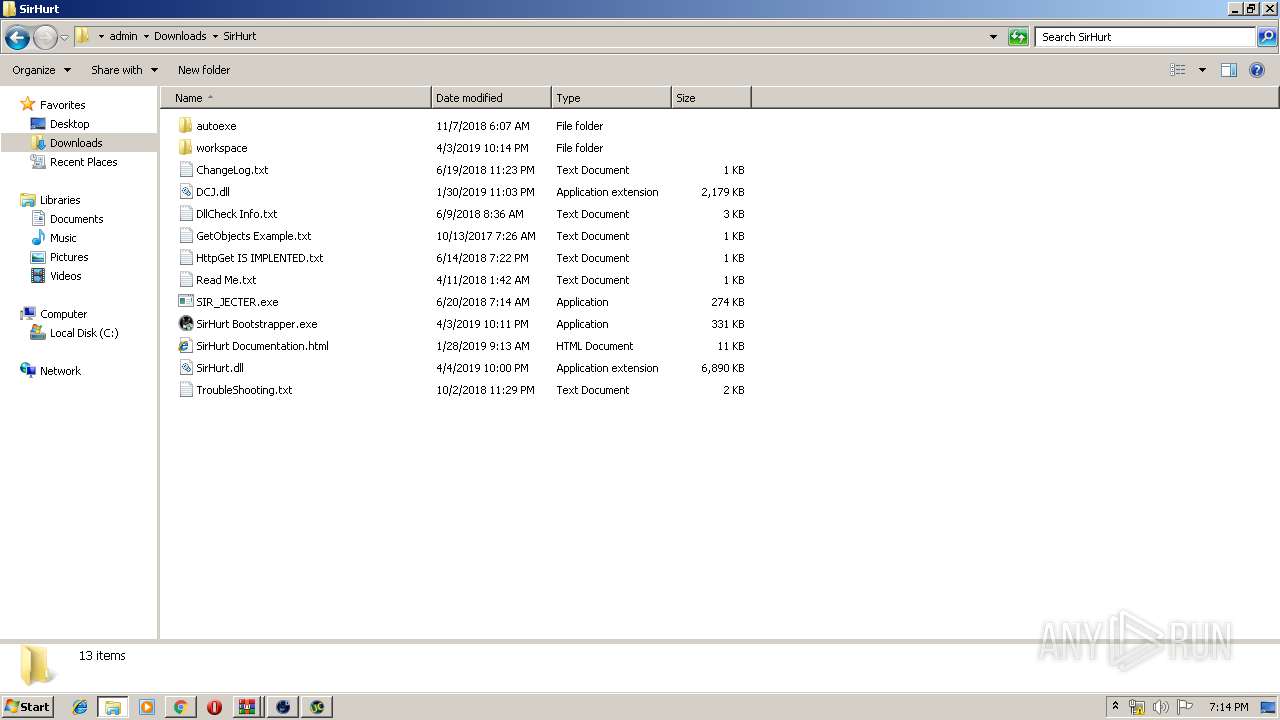Select Computer in navigation pane

click(x=63, y=314)
